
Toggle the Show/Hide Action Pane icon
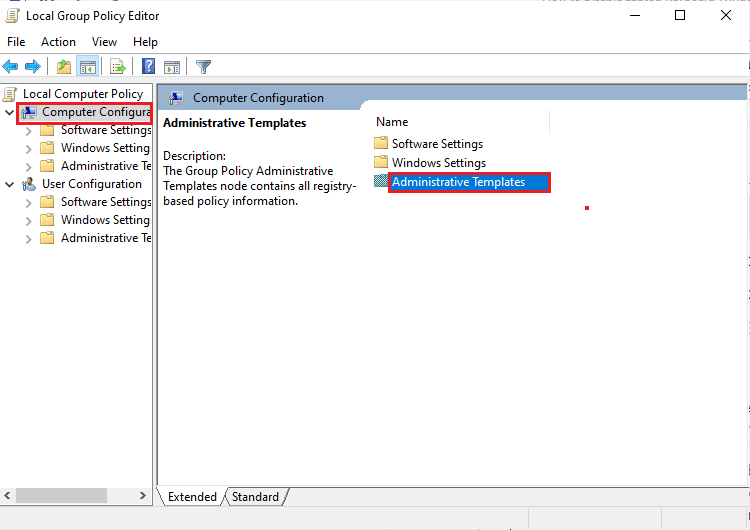click(x=172, y=67)
